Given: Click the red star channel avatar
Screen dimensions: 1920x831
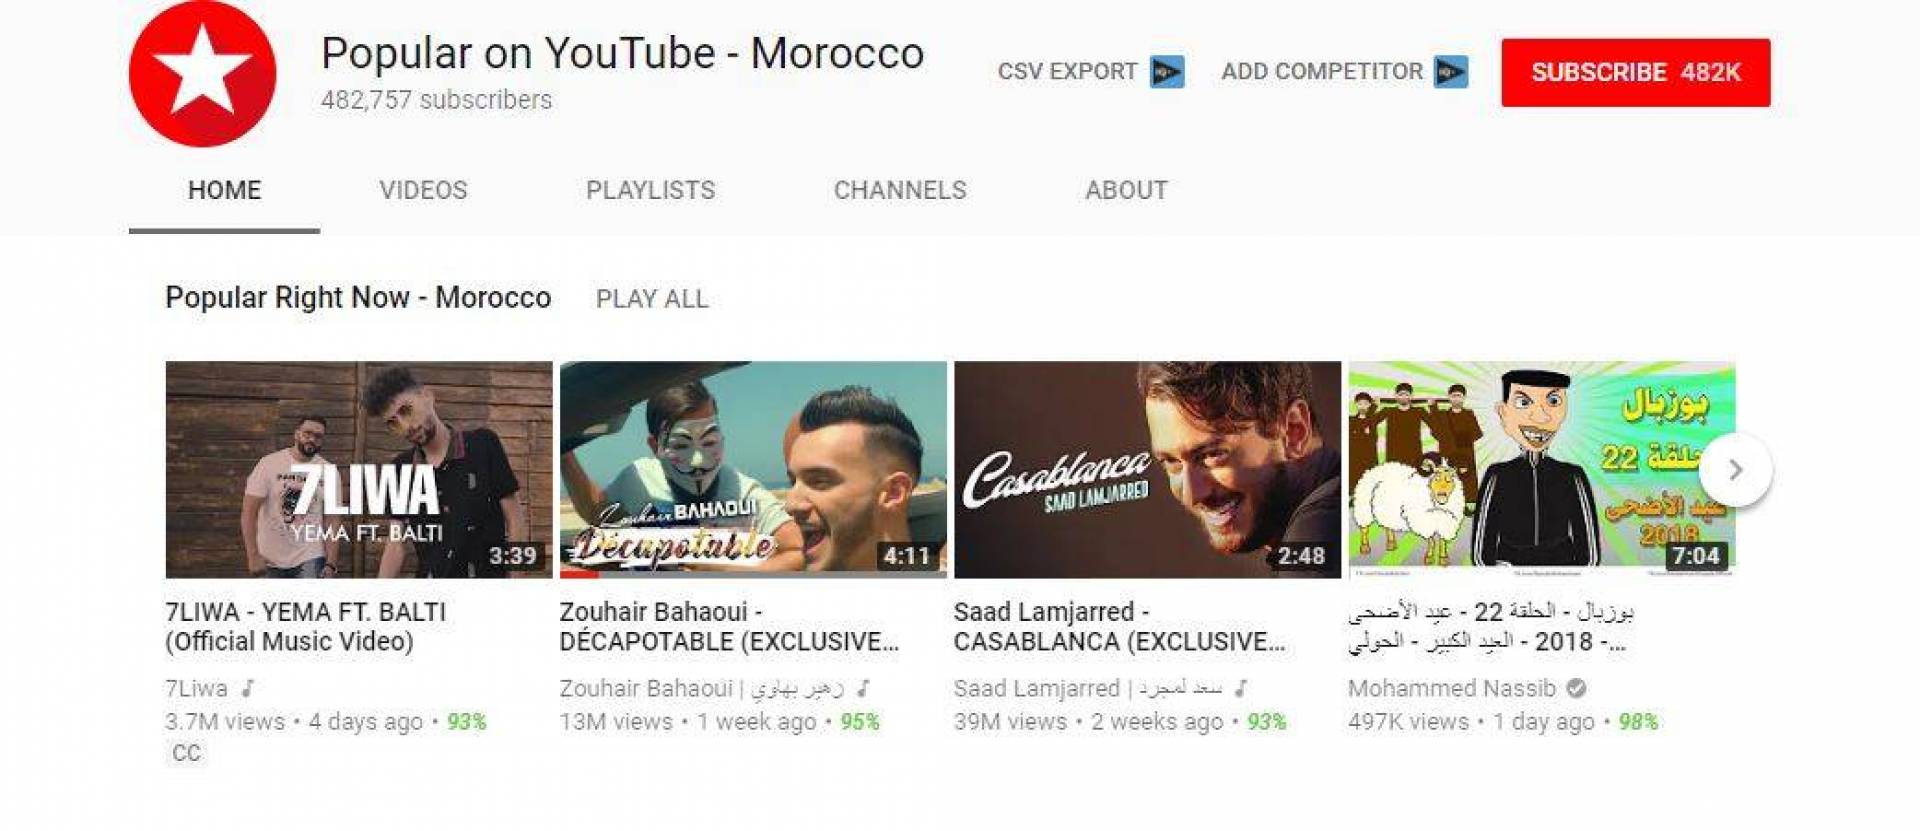Looking at the screenshot, I should (x=203, y=73).
